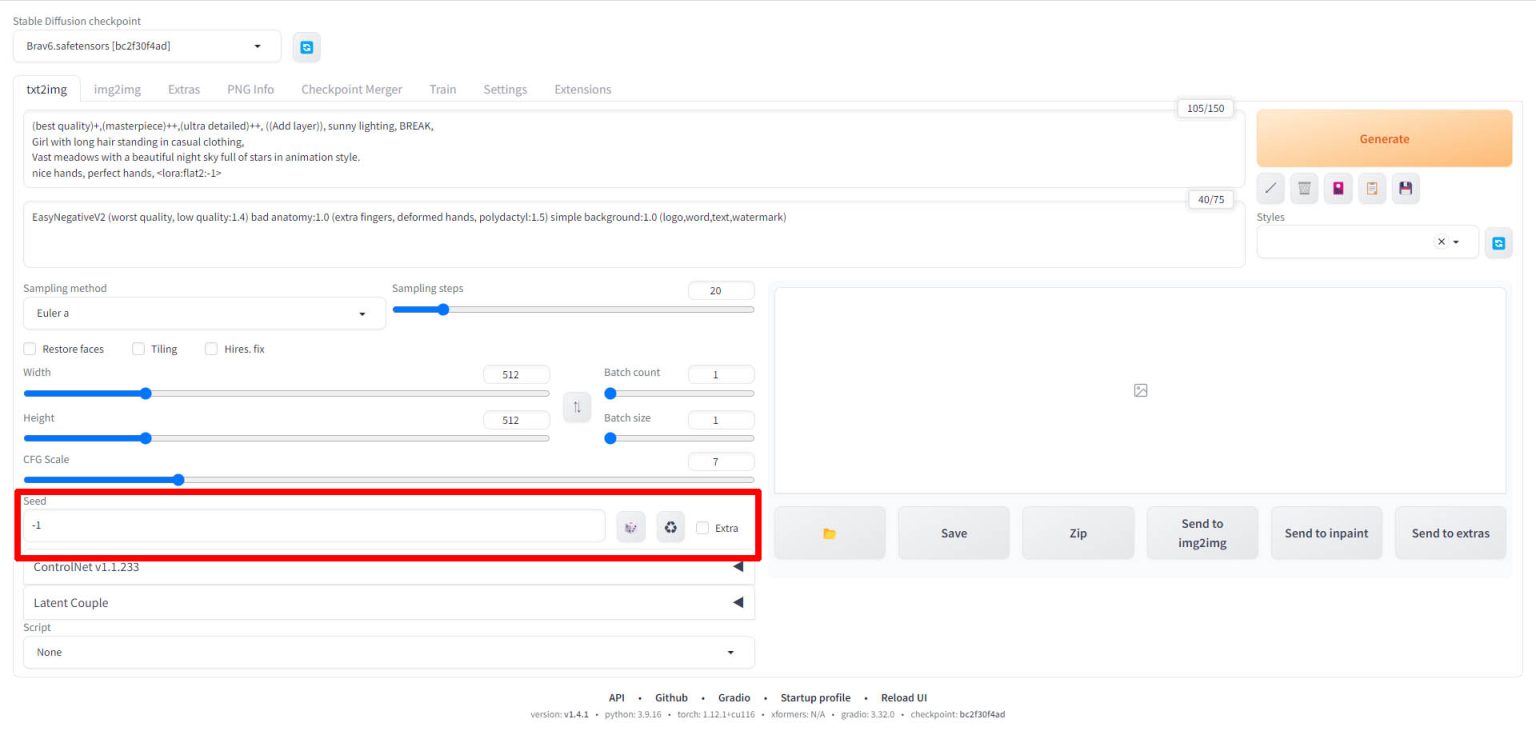Click the floppy disk save style icon
Image resolution: width=1536 pixels, height=739 pixels.
coord(1405,188)
